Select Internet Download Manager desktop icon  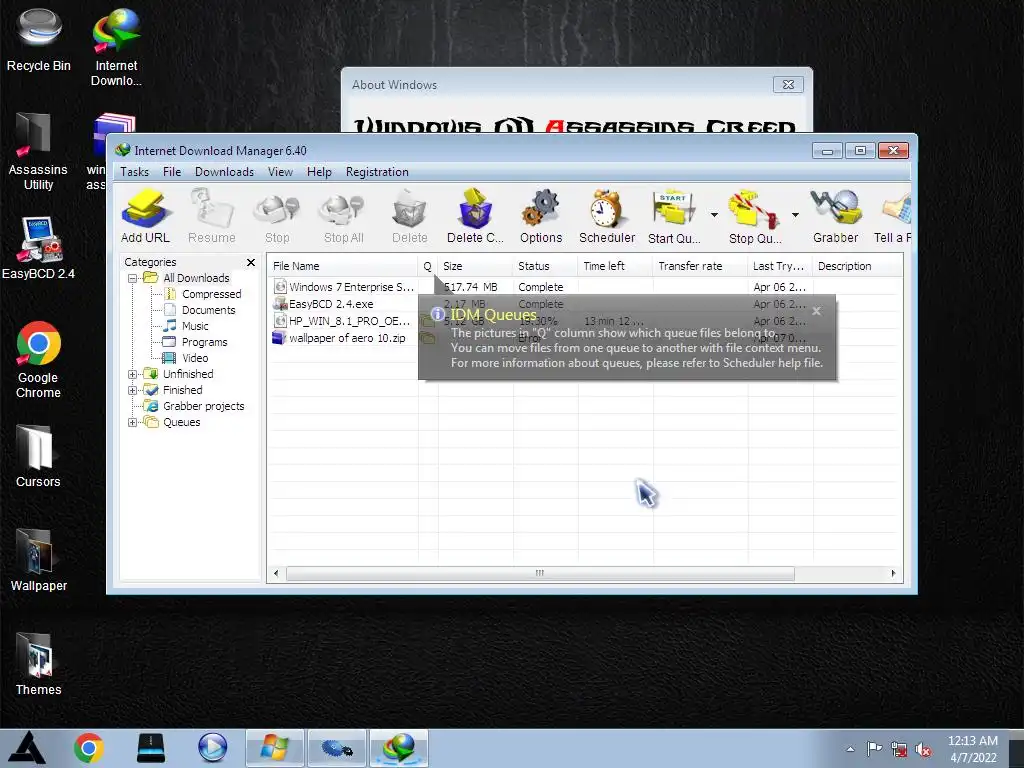pos(116,47)
